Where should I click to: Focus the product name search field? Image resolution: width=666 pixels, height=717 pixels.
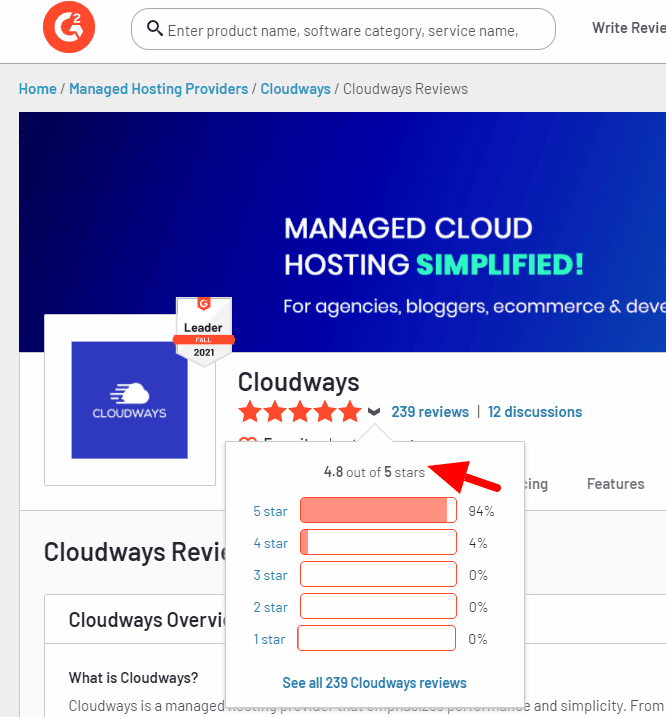click(x=343, y=29)
